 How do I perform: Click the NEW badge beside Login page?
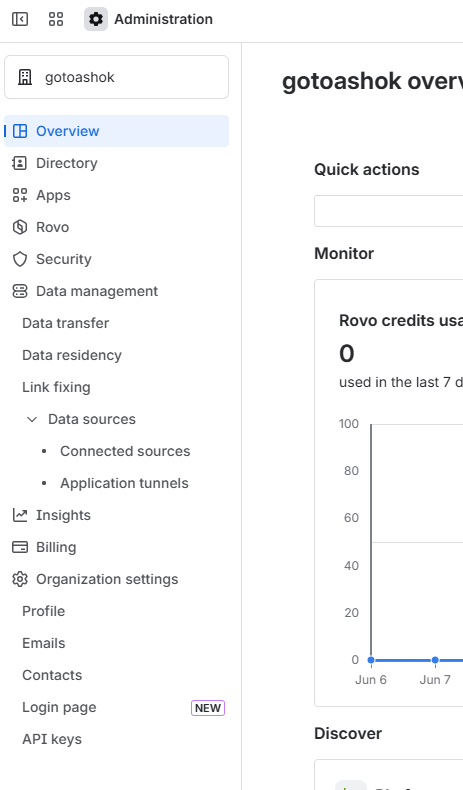click(x=208, y=708)
